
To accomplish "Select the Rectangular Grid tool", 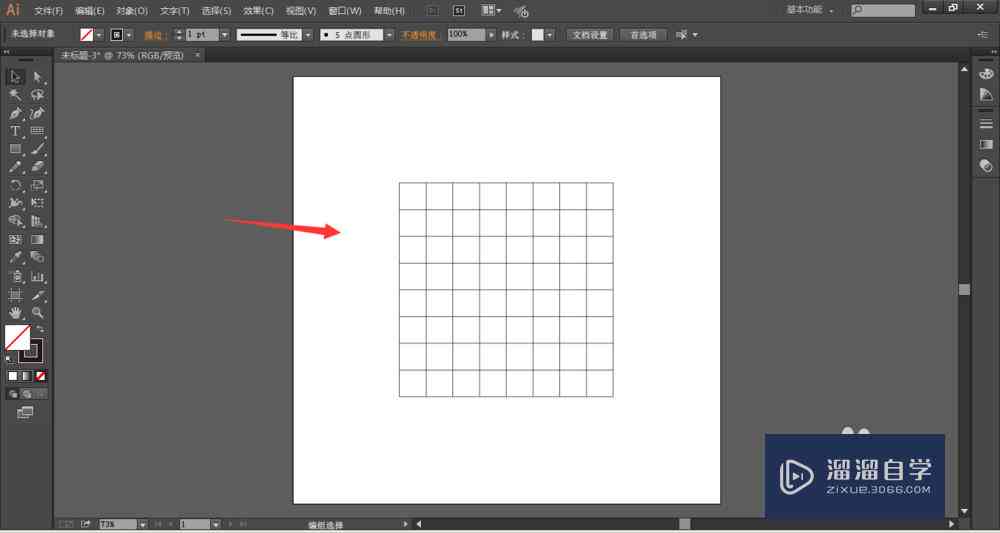I will pyautogui.click(x=38, y=131).
